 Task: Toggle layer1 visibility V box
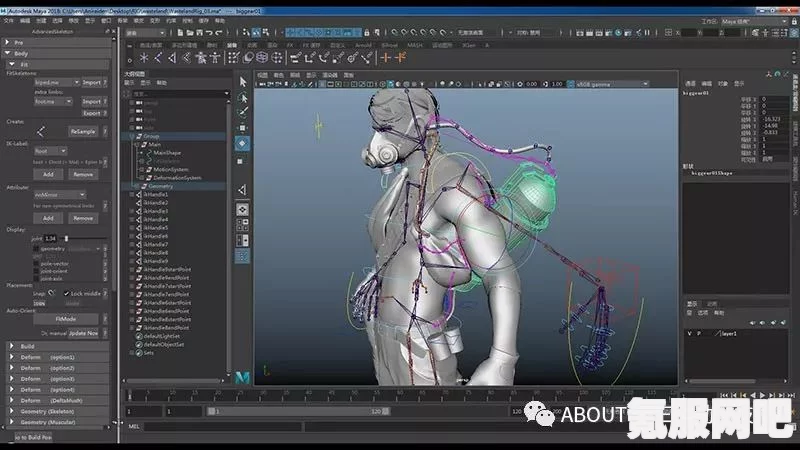point(690,333)
